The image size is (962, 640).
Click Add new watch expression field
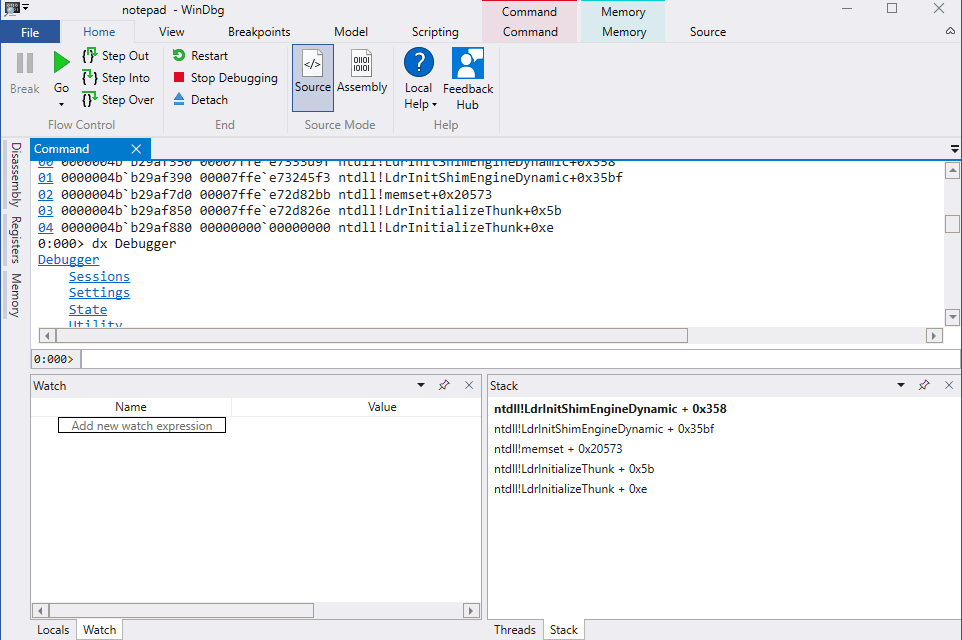click(x=142, y=425)
